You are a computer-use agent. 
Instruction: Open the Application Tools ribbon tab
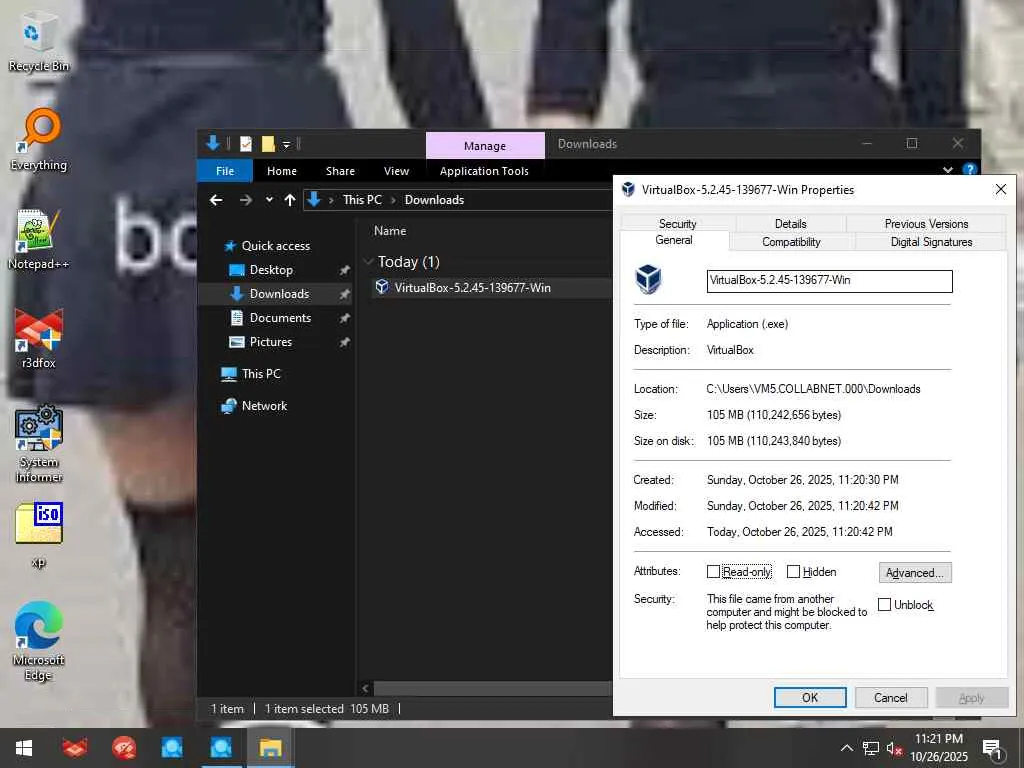click(484, 170)
